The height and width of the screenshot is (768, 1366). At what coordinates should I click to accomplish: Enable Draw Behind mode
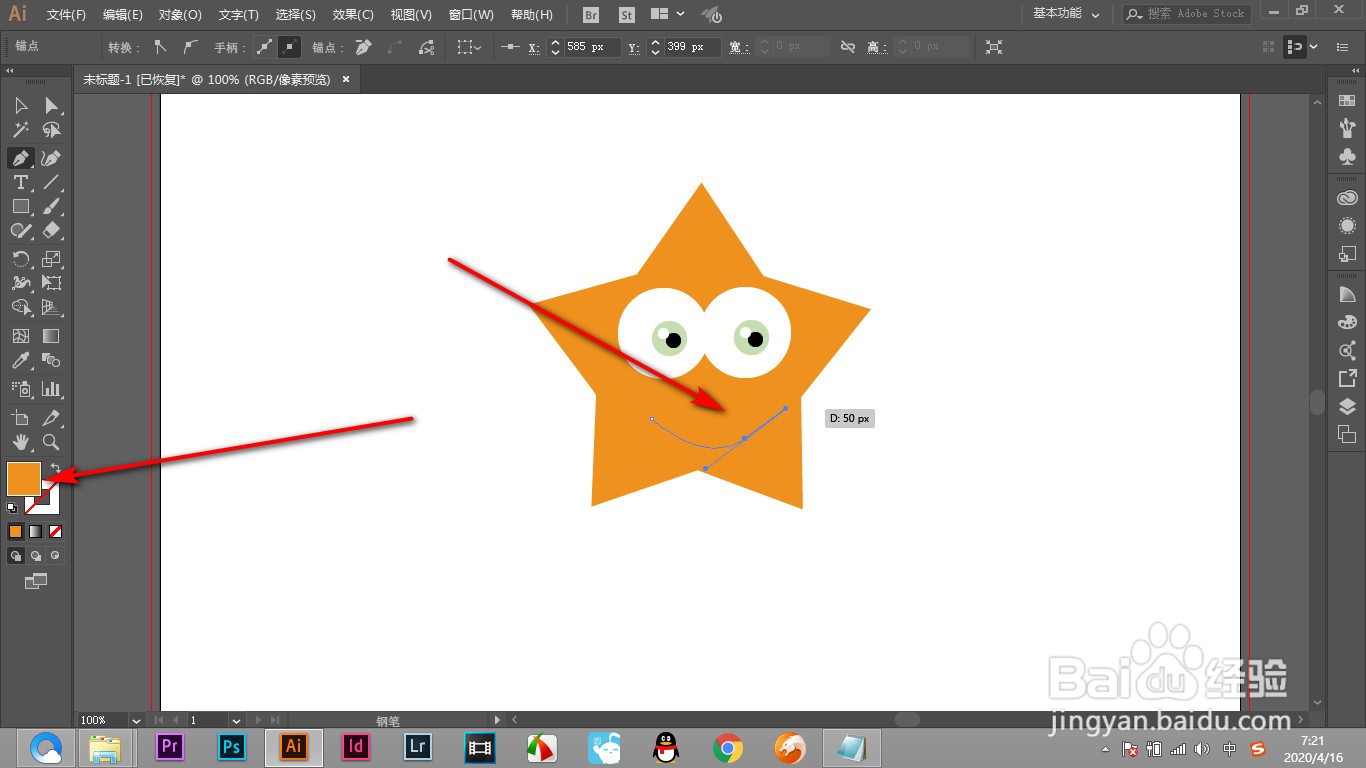35,555
